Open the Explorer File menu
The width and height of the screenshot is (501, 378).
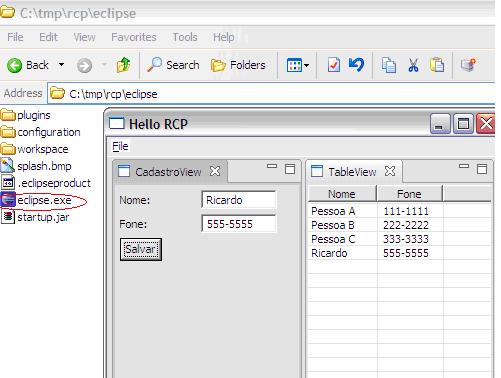coord(15,37)
